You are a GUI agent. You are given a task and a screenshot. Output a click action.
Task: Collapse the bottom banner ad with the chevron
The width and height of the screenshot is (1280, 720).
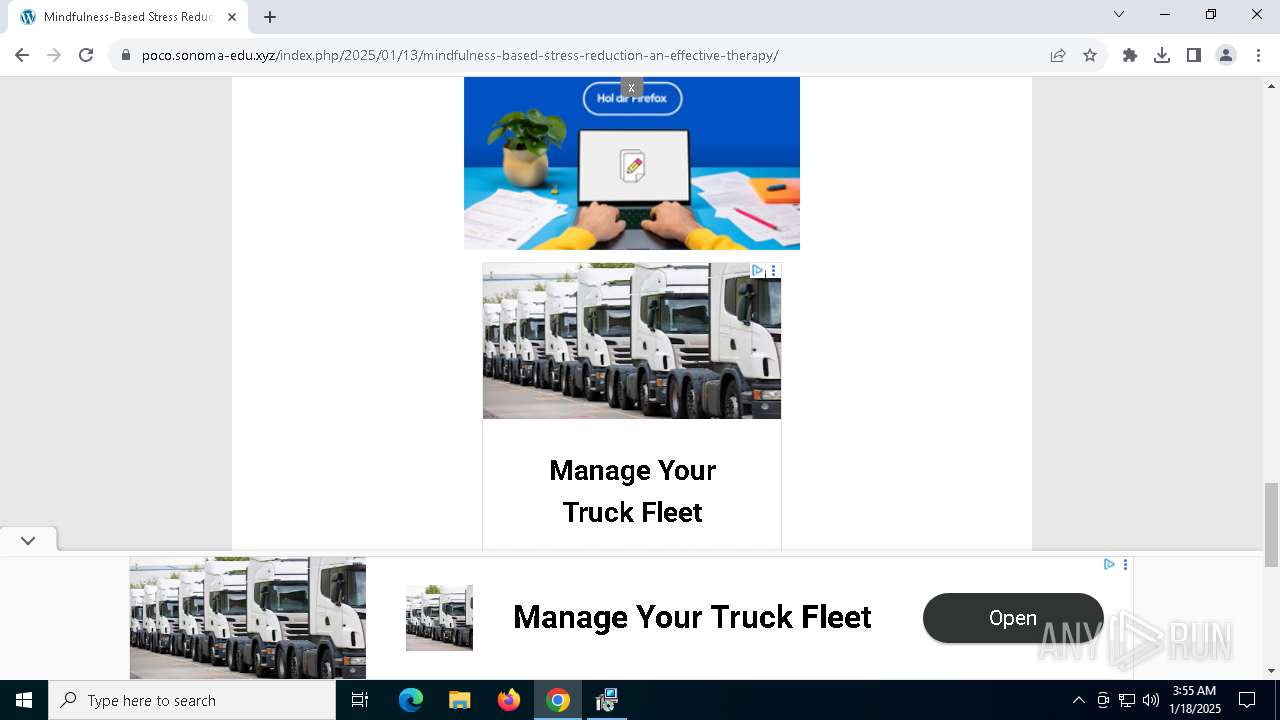coord(28,540)
